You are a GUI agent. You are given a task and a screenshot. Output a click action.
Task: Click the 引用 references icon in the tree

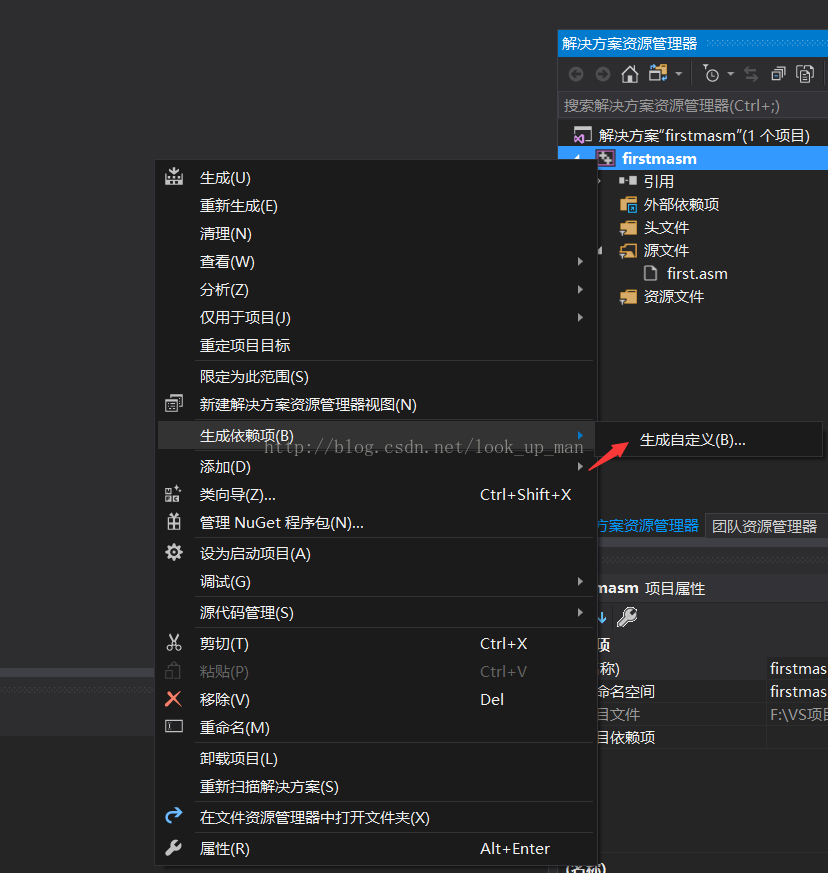[x=628, y=181]
